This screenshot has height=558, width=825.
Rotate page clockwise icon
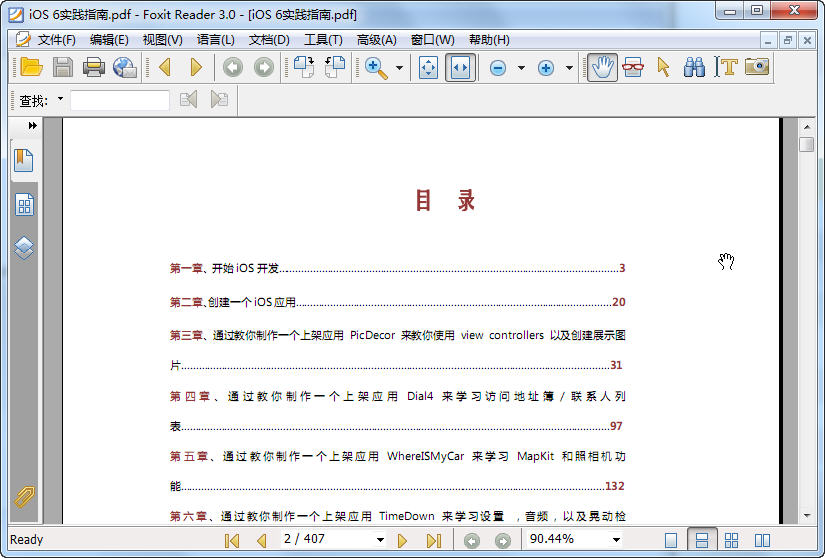[x=304, y=67]
